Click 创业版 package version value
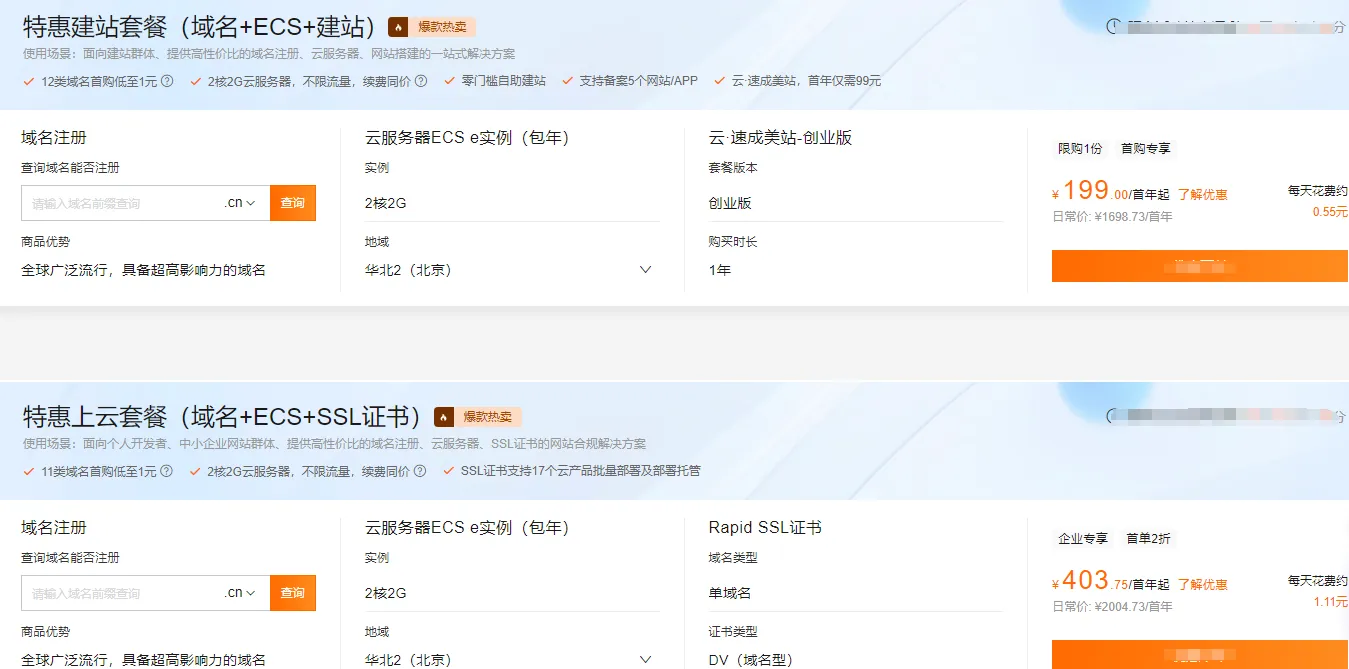Image resolution: width=1349 pixels, height=669 pixels. tap(730, 203)
